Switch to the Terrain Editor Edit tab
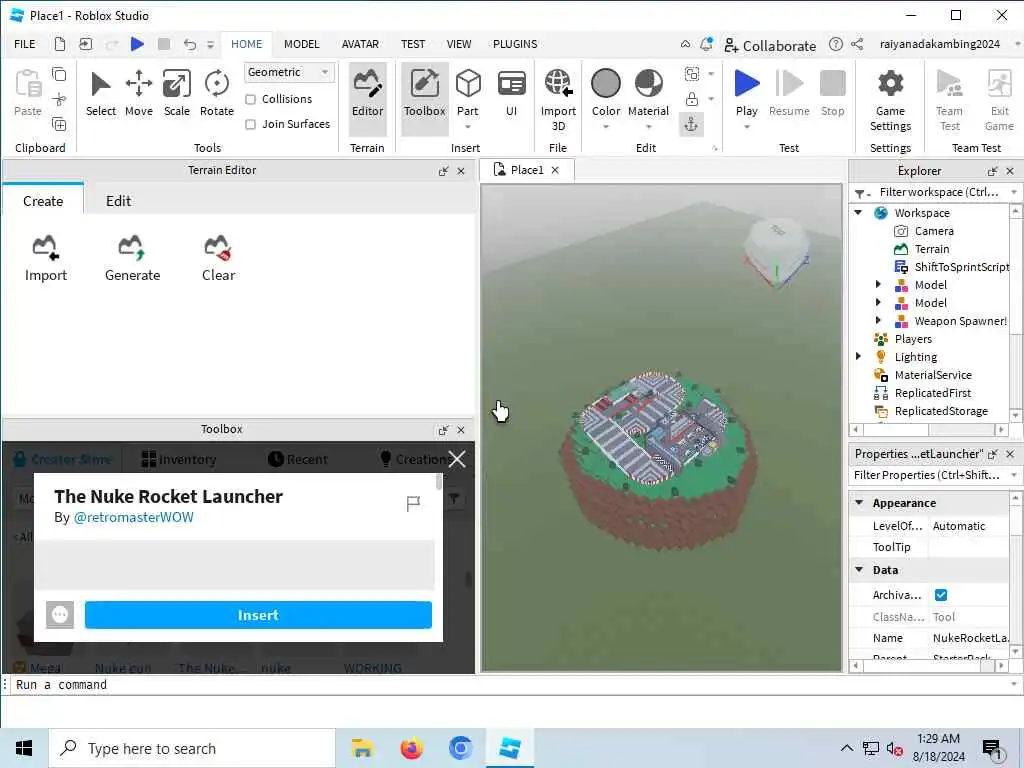 [118, 201]
